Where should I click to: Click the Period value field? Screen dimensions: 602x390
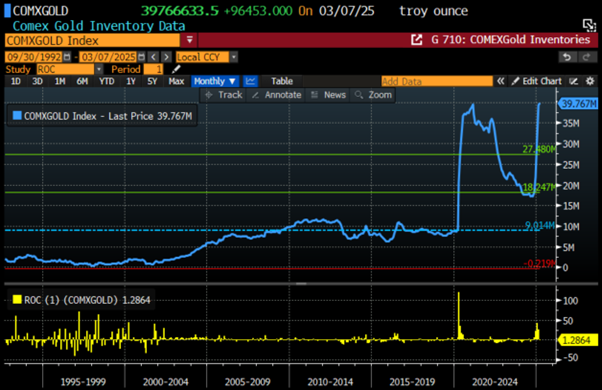pos(153,69)
